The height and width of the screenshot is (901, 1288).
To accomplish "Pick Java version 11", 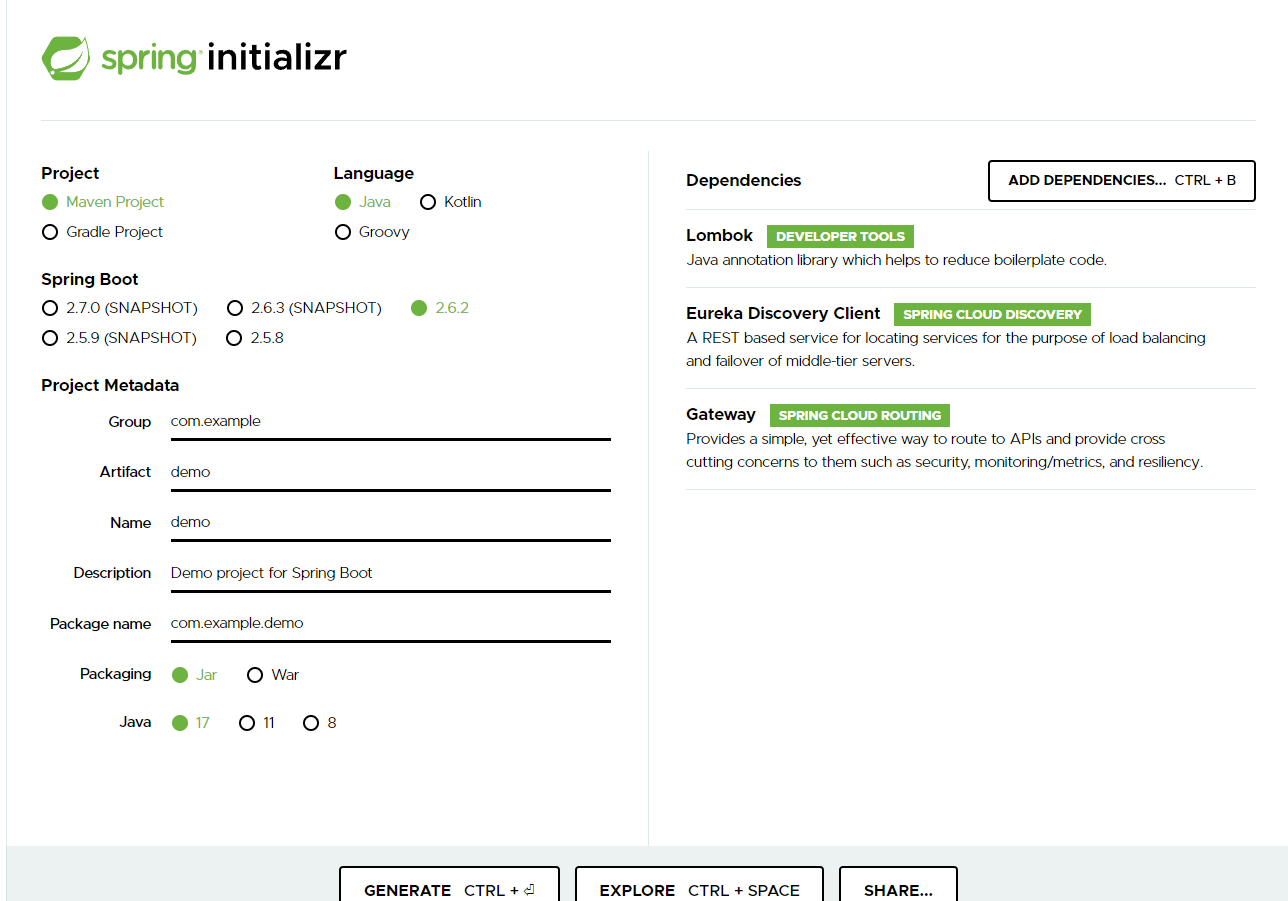I will 257,723.
